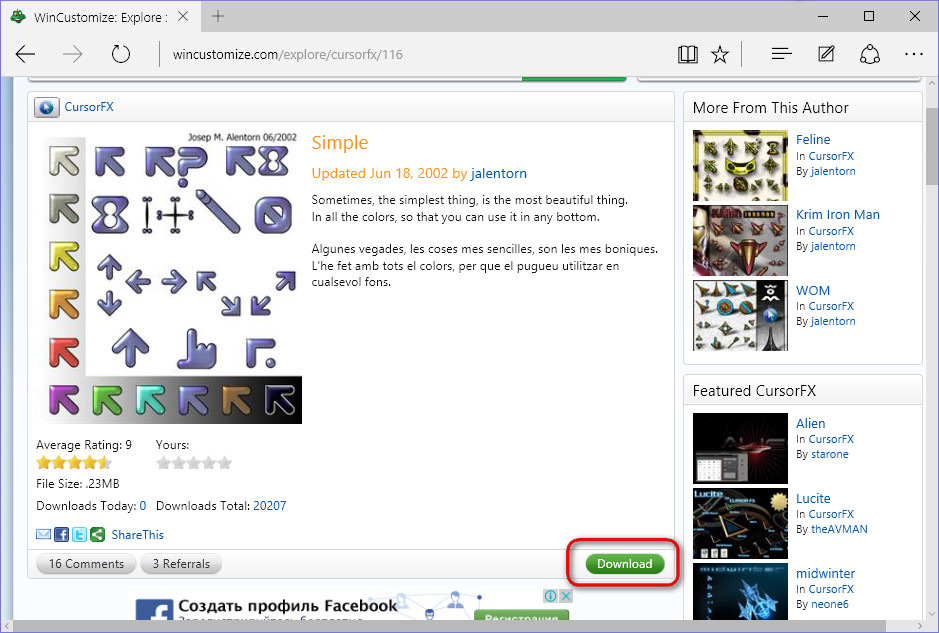This screenshot has height=633, width=939.
Task: Open Reading view book icon
Action: (687, 54)
